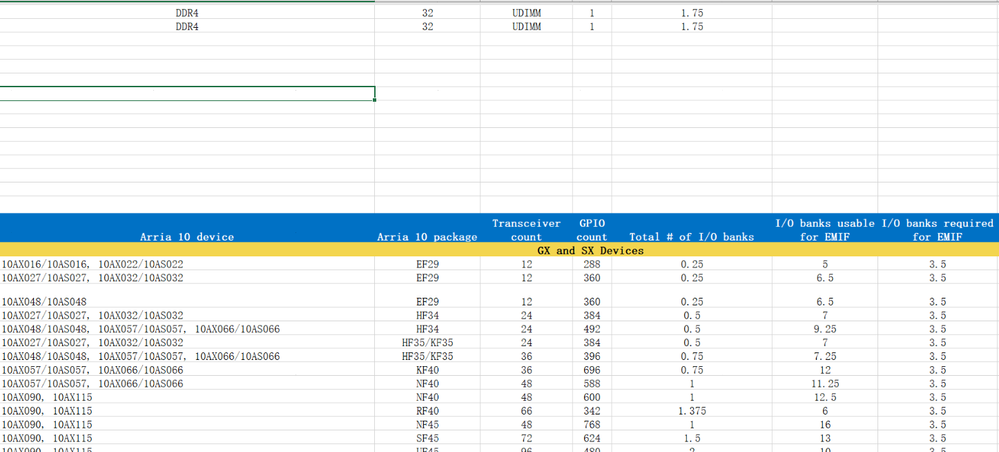This screenshot has height=452, width=999.
Task: Select I/O banks value 1.5 in the SF45 row
Action: pyautogui.click(x=691, y=439)
